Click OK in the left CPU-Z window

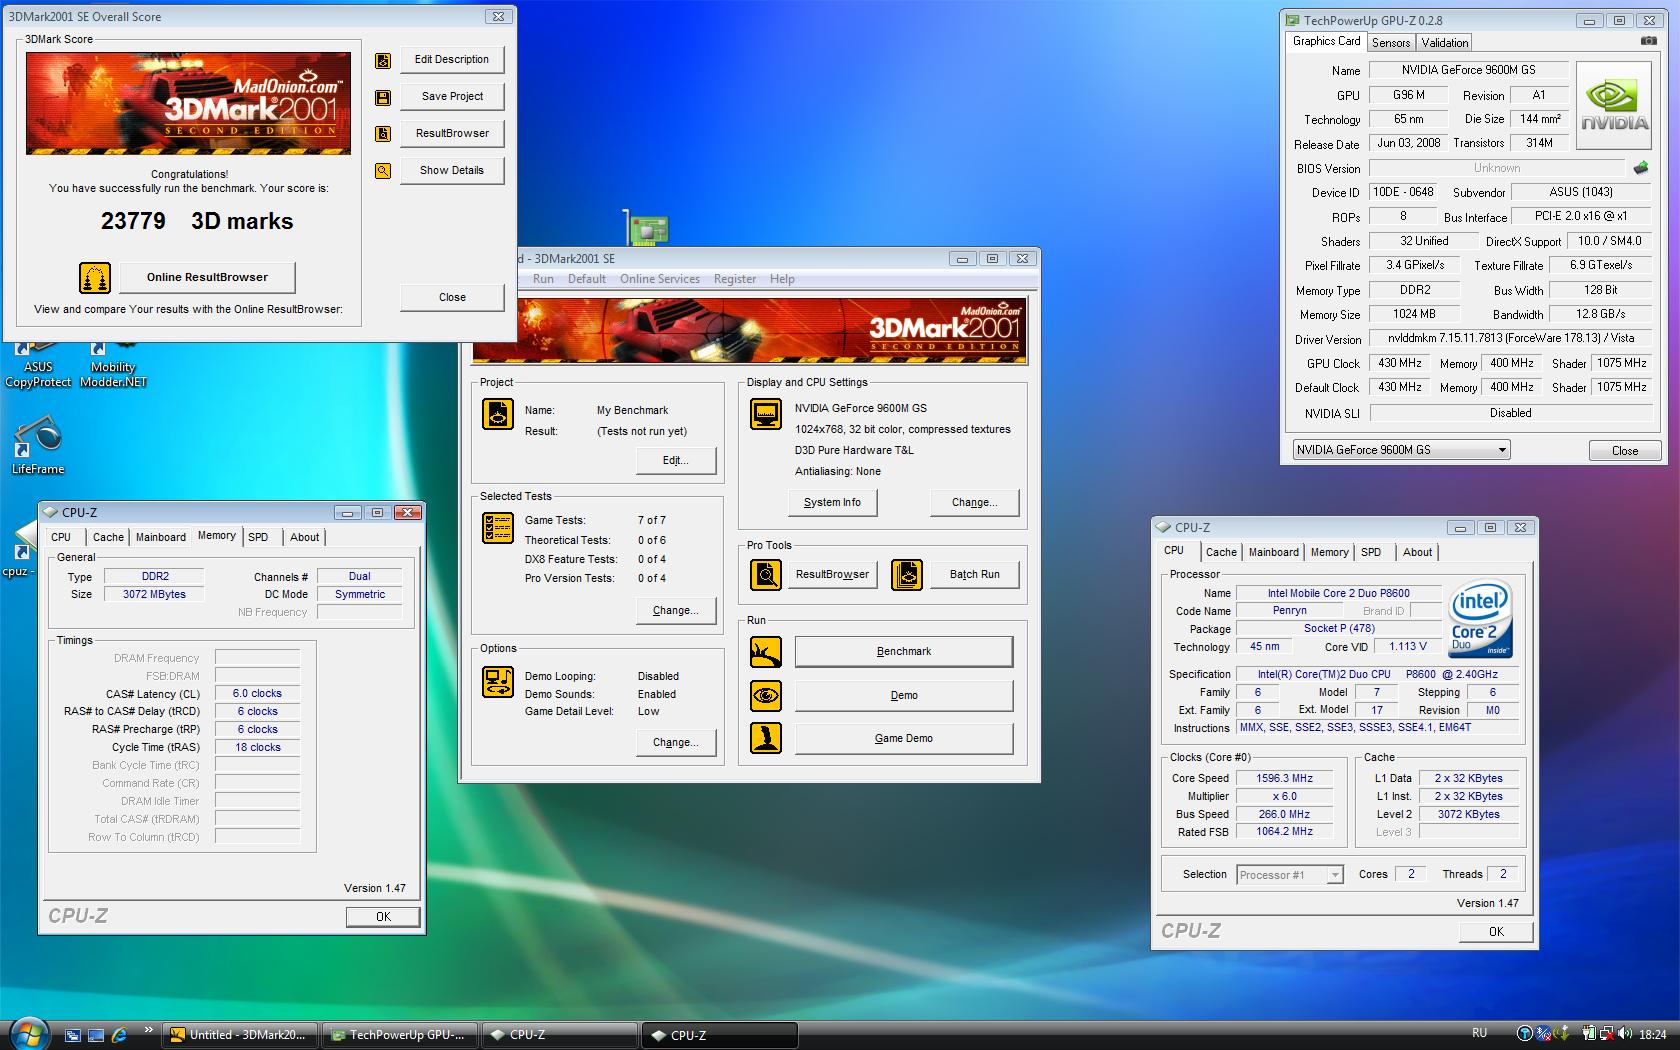pos(383,917)
